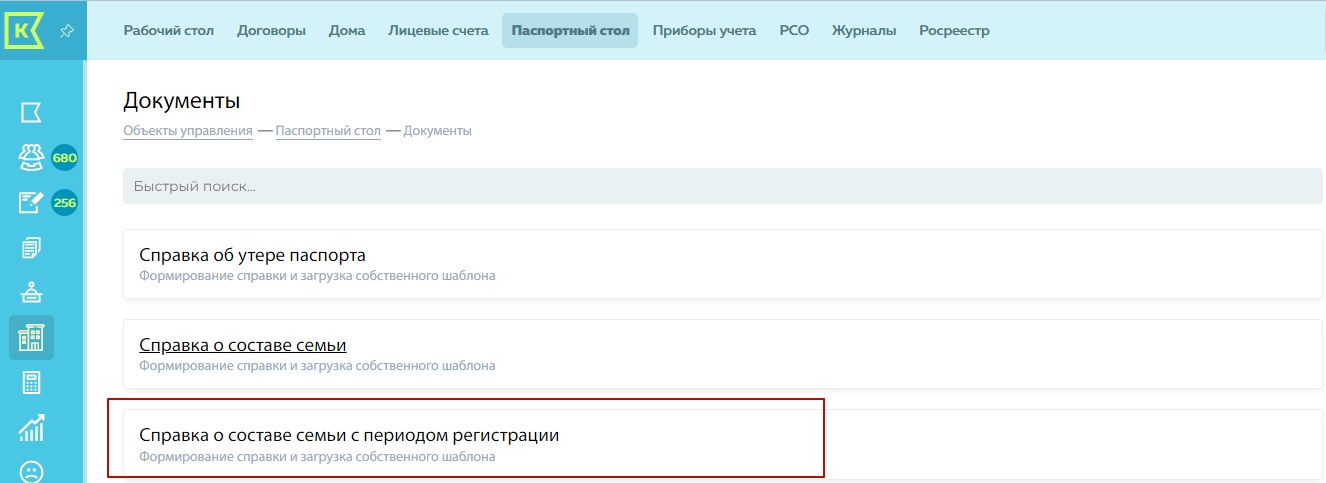Open Справка о составе семьи document

[242, 346]
